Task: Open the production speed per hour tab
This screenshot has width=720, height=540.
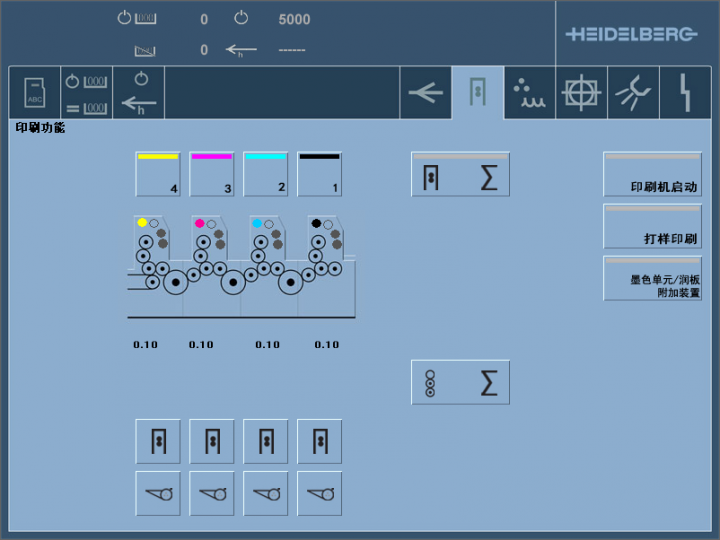Action: (139, 92)
